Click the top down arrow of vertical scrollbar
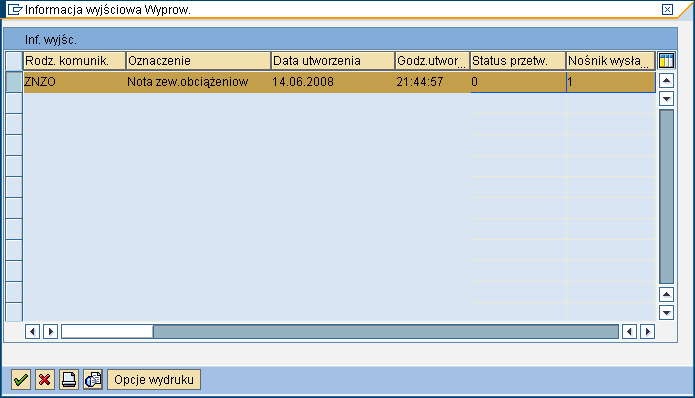 (666, 98)
